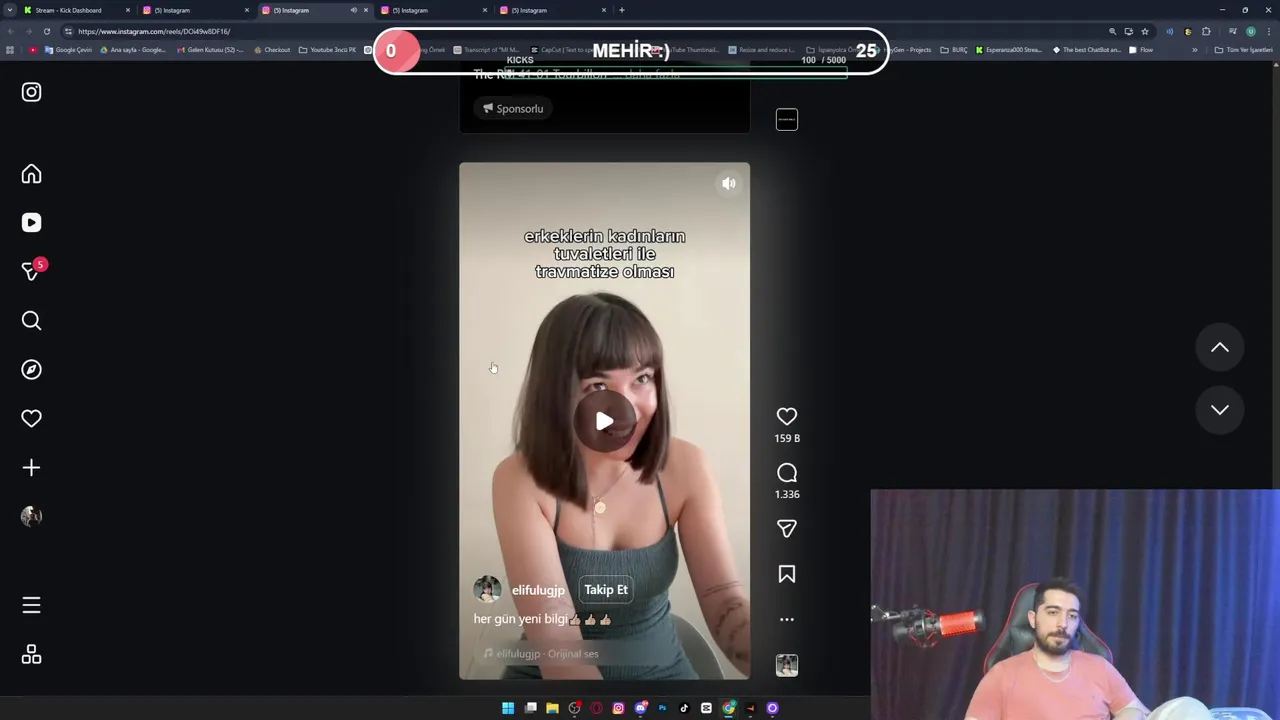The height and width of the screenshot is (720, 1280).
Task: Open the Also from Meta icon
Action: (31, 654)
